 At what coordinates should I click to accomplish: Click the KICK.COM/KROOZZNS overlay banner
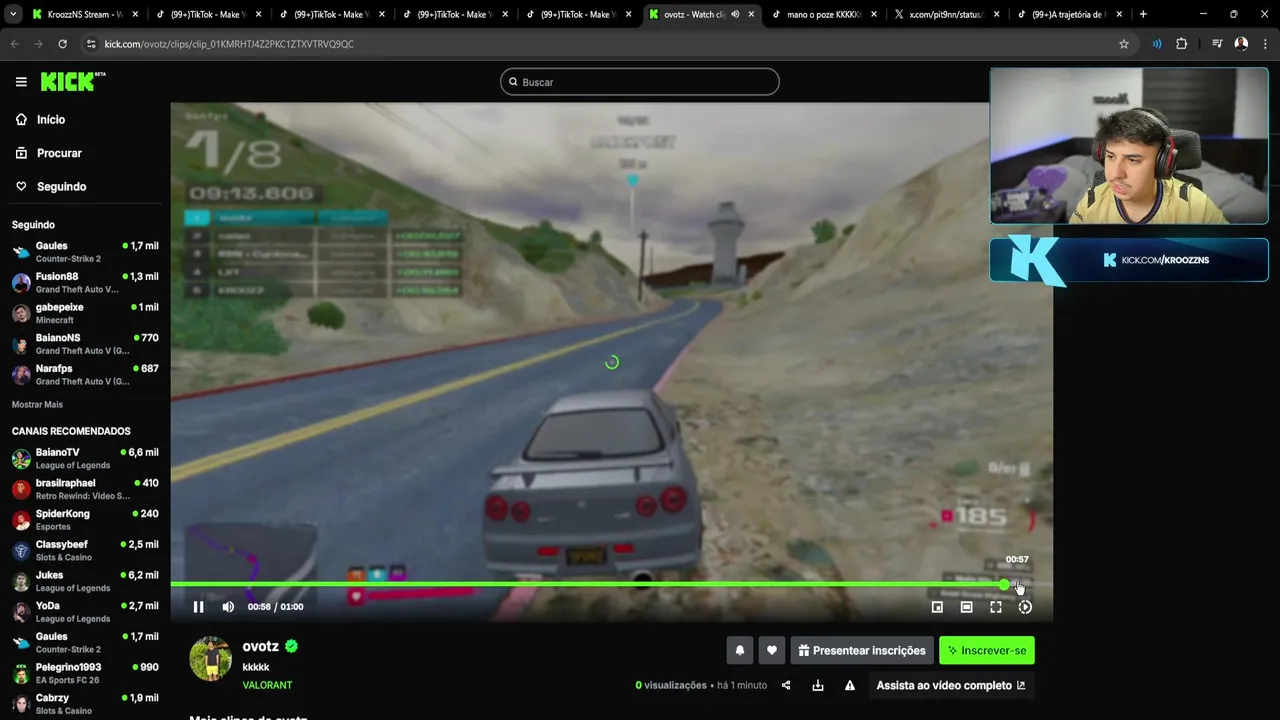(x=1129, y=260)
